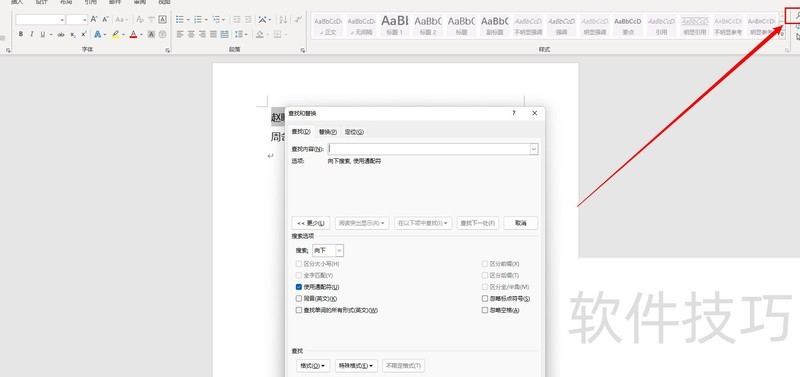Expand 查找内容 history dropdown
The image size is (800, 377).
pos(534,149)
